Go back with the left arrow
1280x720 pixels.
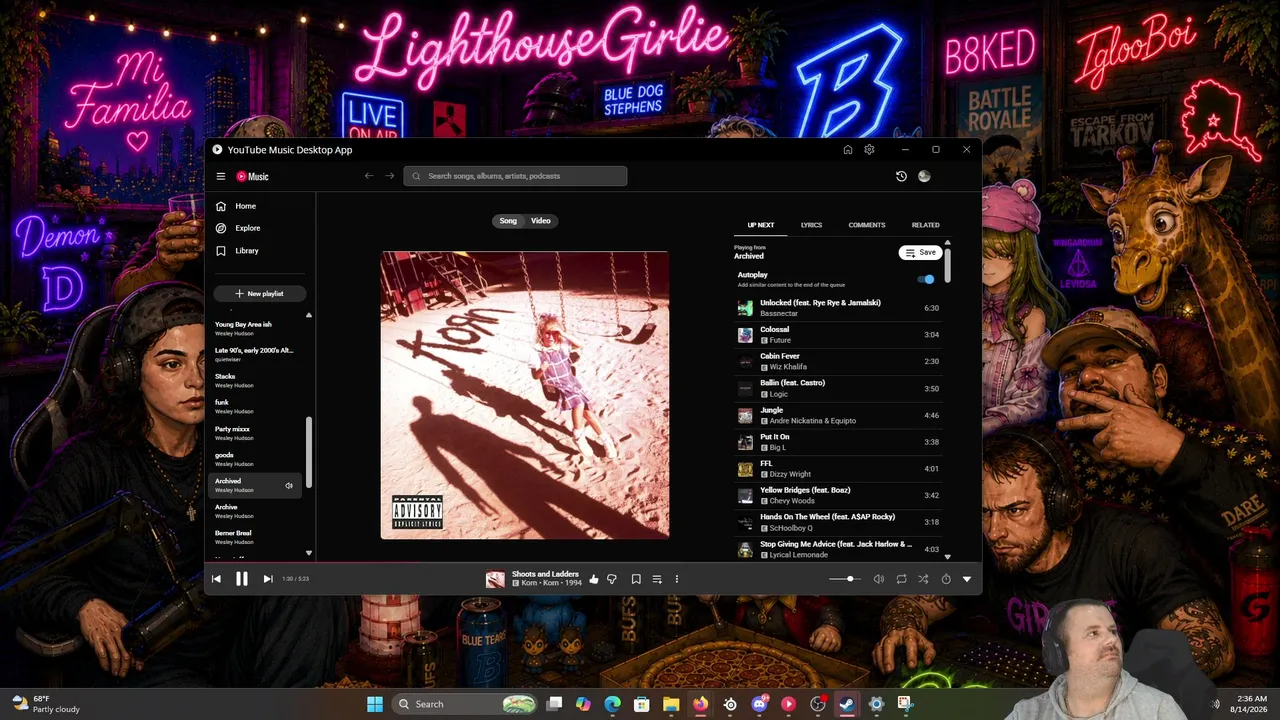(x=368, y=176)
